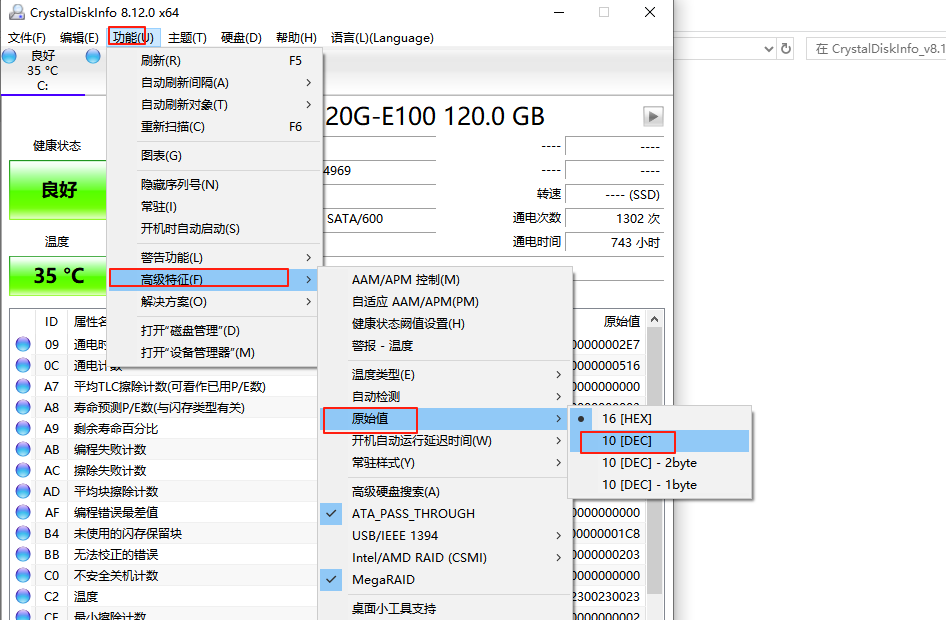Open the 文件(F) menu
The image size is (946, 620).
(27, 37)
